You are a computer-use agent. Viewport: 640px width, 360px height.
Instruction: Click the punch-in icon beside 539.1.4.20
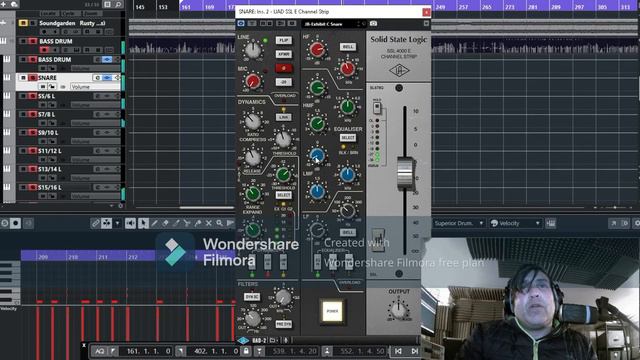click(259, 351)
